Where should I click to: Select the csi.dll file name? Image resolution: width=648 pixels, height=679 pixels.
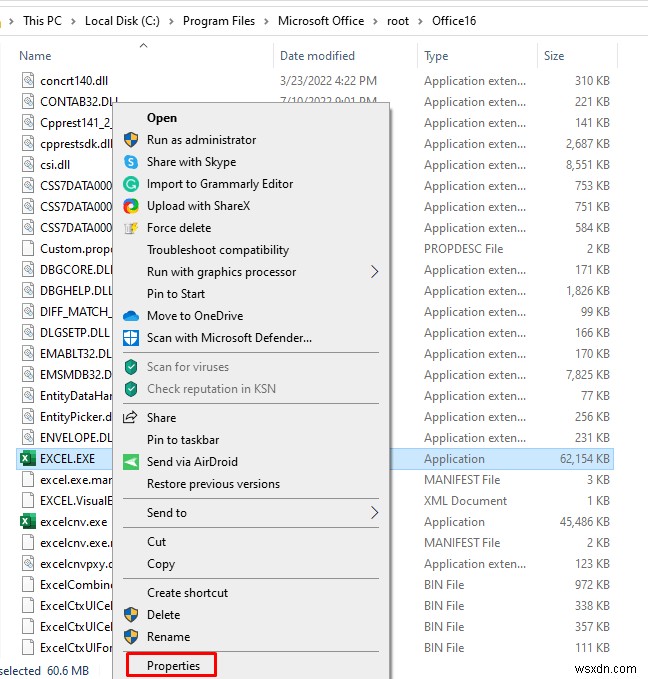55,165
